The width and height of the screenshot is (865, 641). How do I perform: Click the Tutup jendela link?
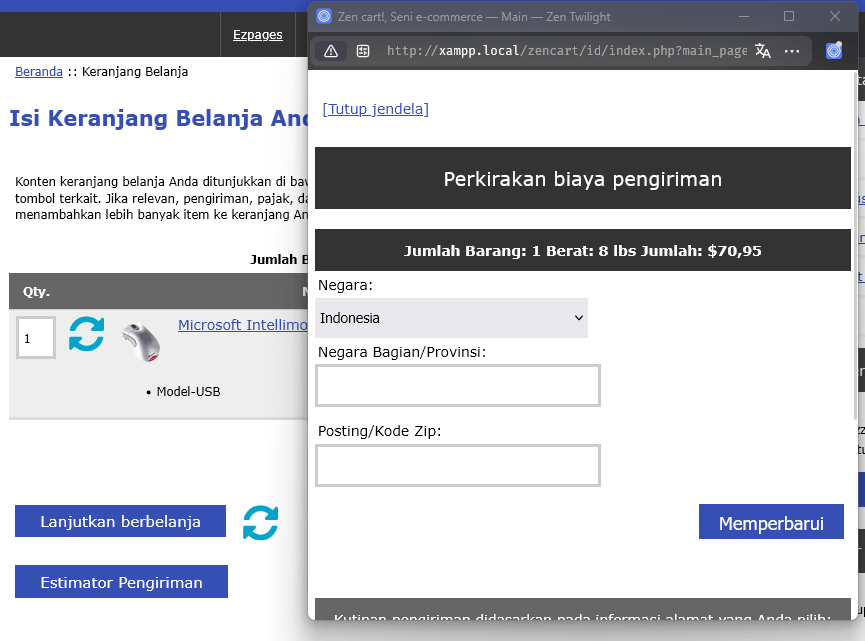(376, 109)
